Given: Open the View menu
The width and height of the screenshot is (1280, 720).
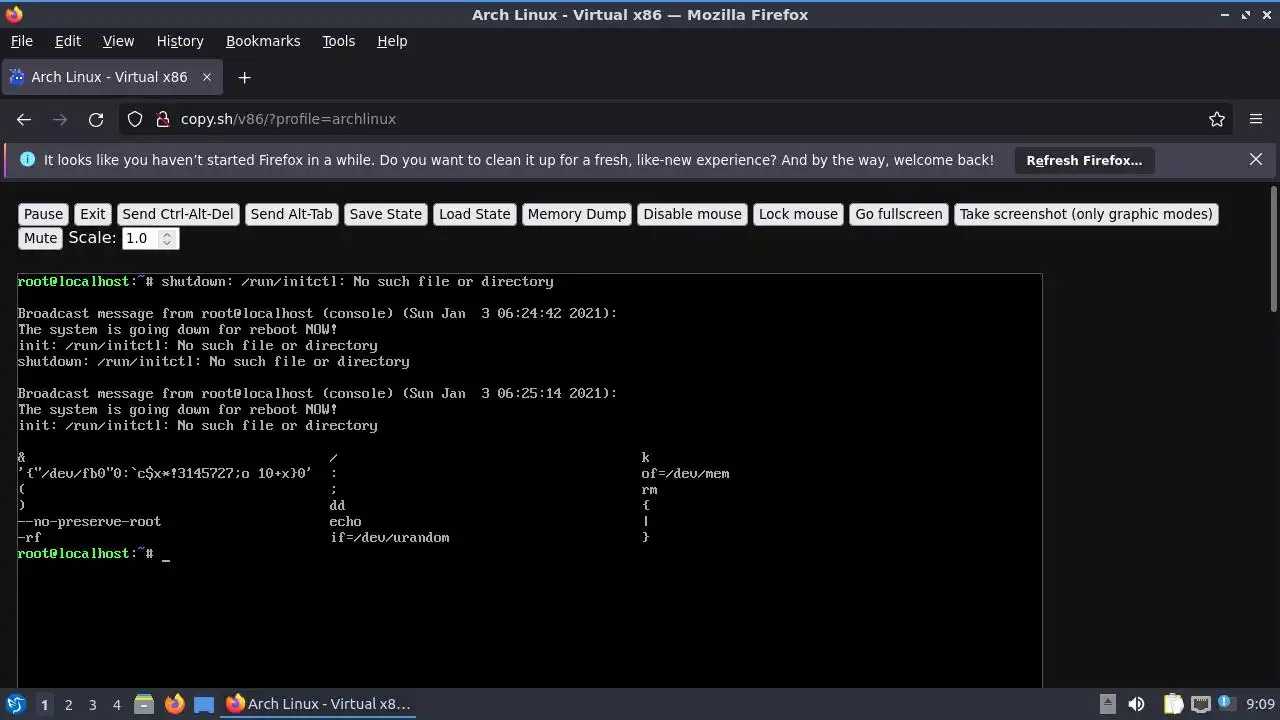Looking at the screenshot, I should (x=118, y=41).
